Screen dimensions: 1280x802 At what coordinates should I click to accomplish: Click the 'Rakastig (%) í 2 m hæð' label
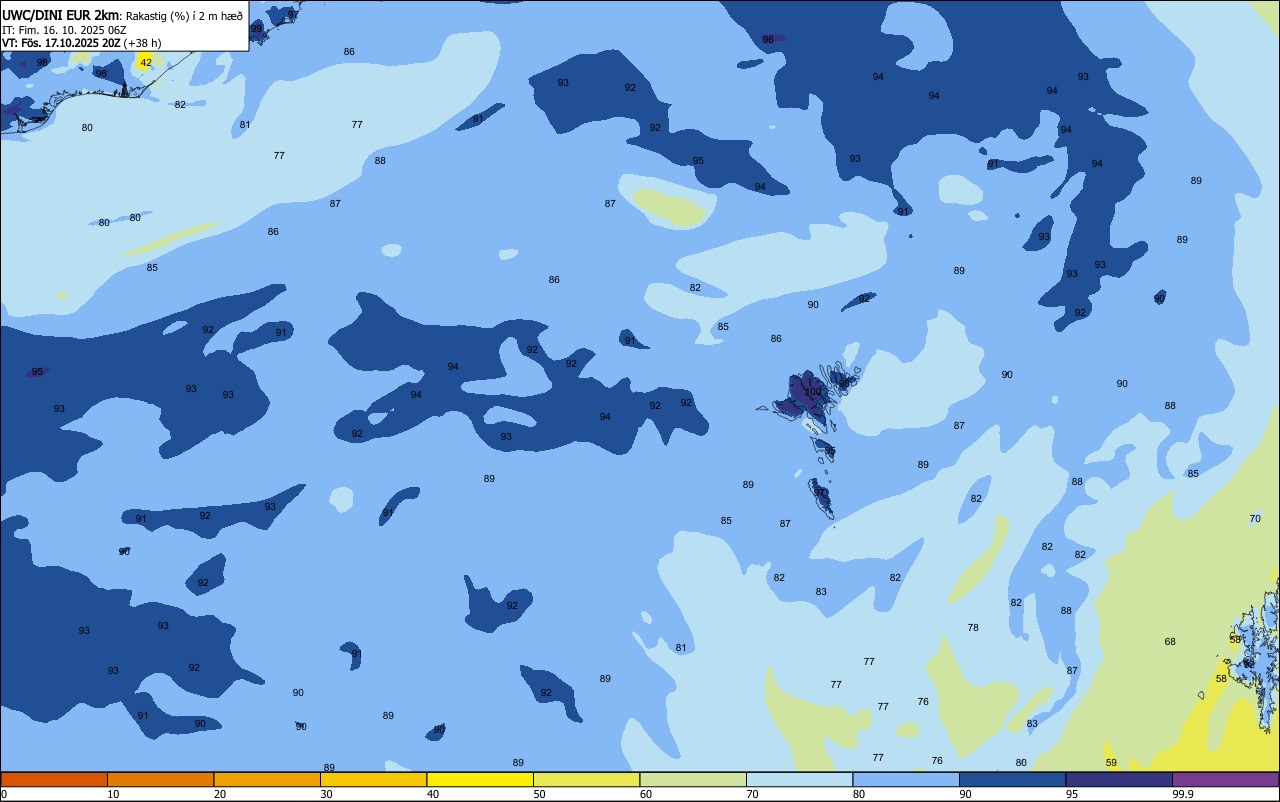coord(184,16)
